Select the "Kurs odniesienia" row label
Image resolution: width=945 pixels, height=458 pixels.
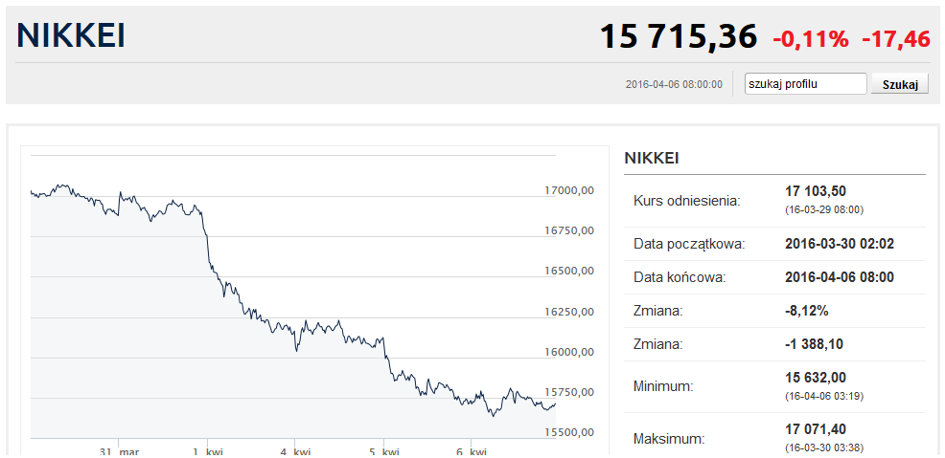(x=687, y=201)
